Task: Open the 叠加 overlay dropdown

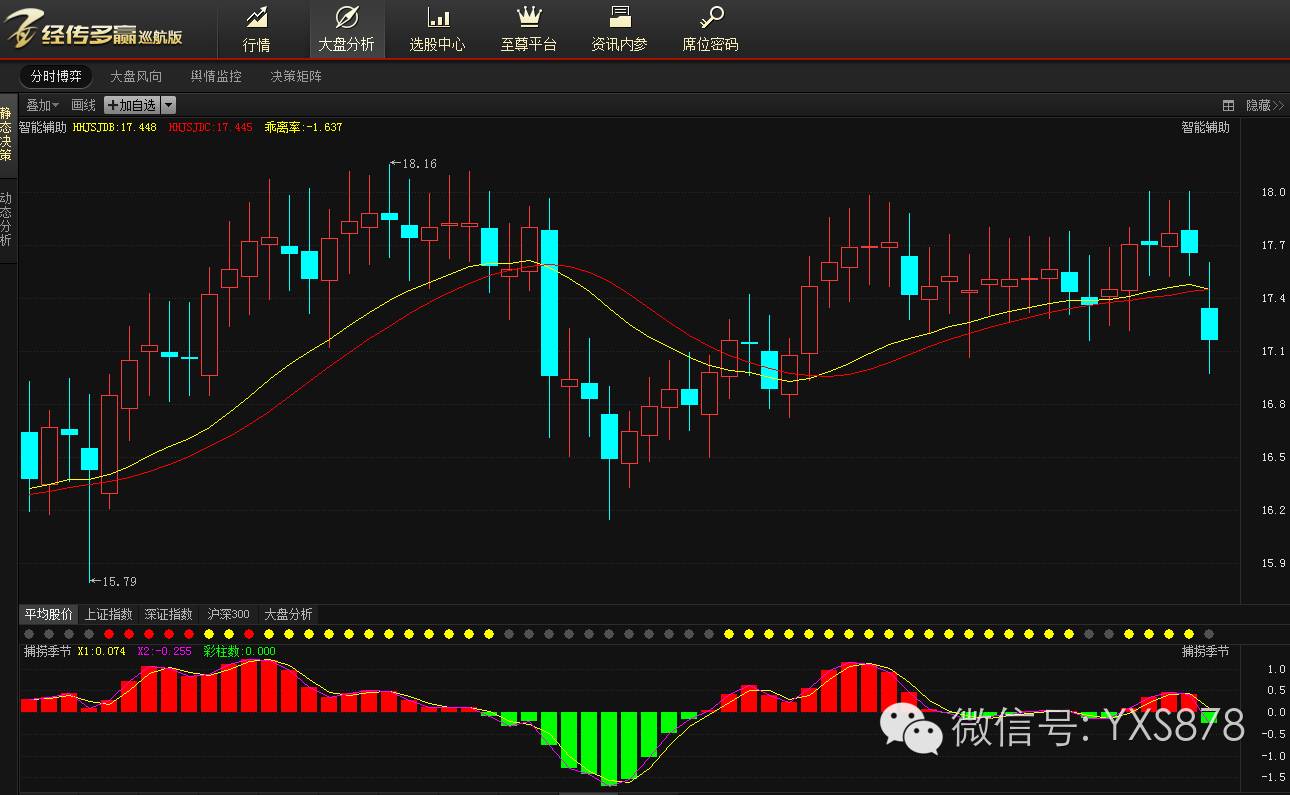Action: [42, 105]
